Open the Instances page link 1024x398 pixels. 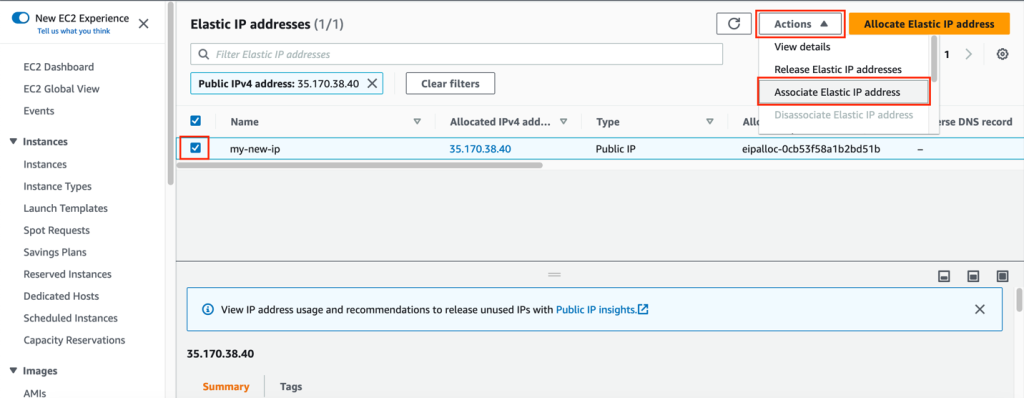click(45, 164)
